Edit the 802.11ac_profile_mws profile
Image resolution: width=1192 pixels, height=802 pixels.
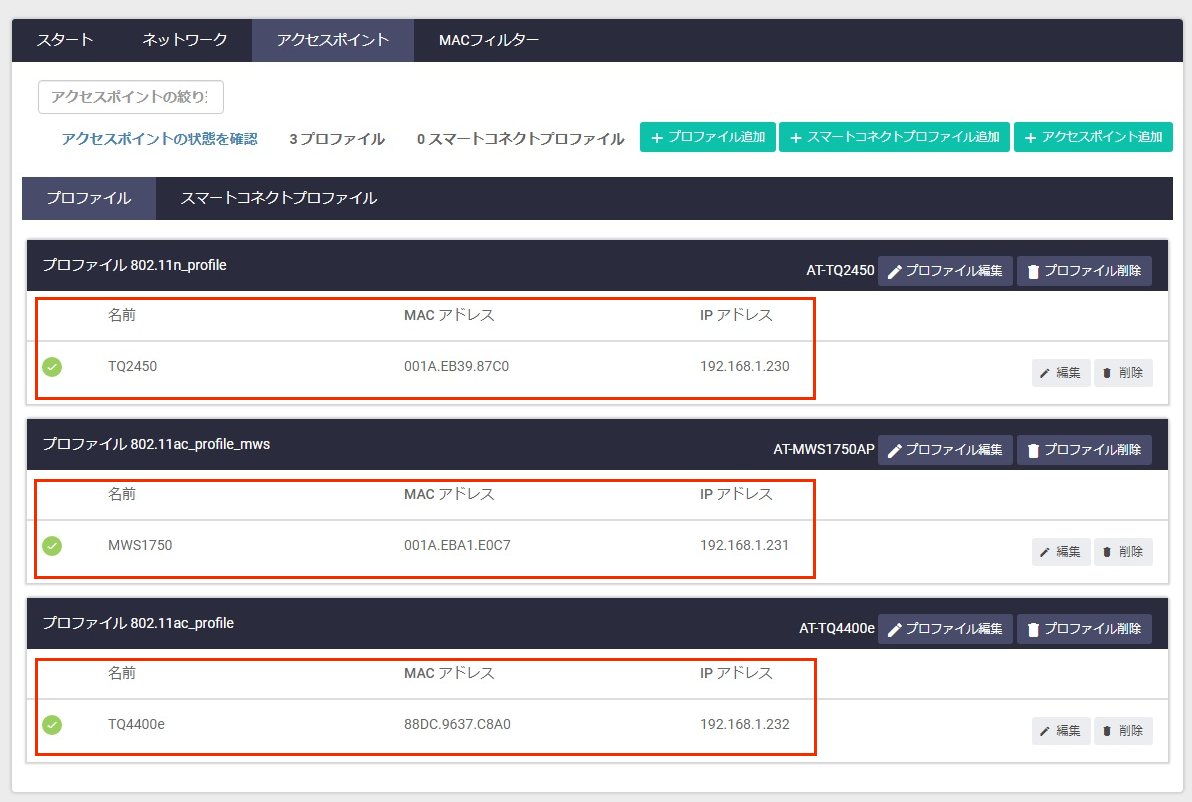tap(945, 449)
